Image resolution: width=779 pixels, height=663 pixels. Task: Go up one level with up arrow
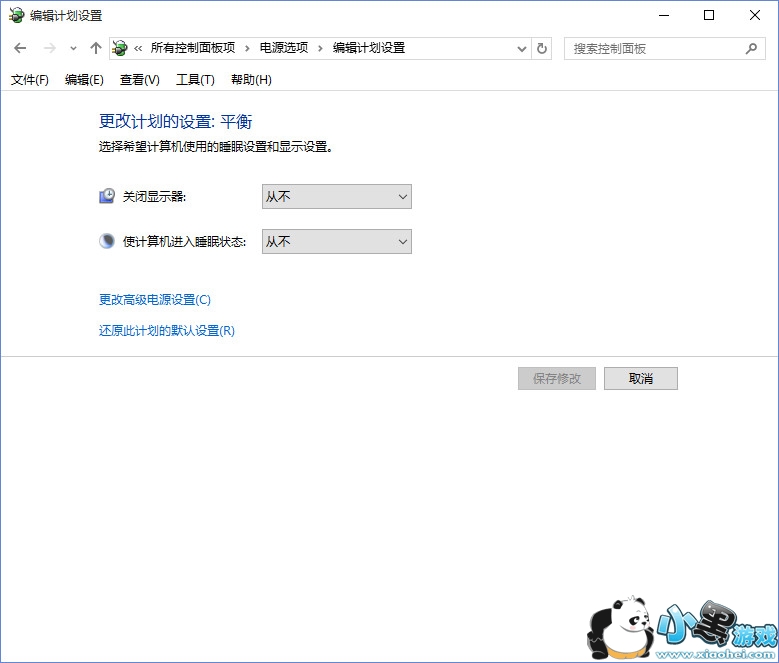pos(95,48)
